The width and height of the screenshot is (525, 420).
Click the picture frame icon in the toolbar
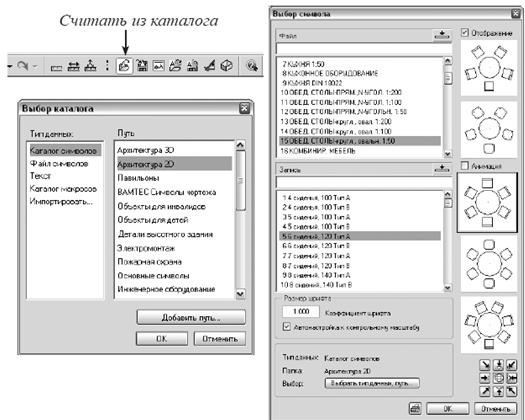click(158, 65)
